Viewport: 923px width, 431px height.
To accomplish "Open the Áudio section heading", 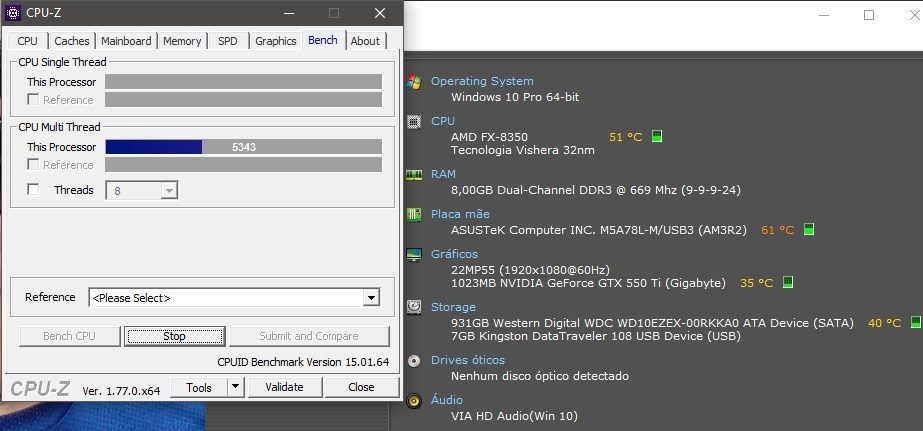I will (447, 400).
